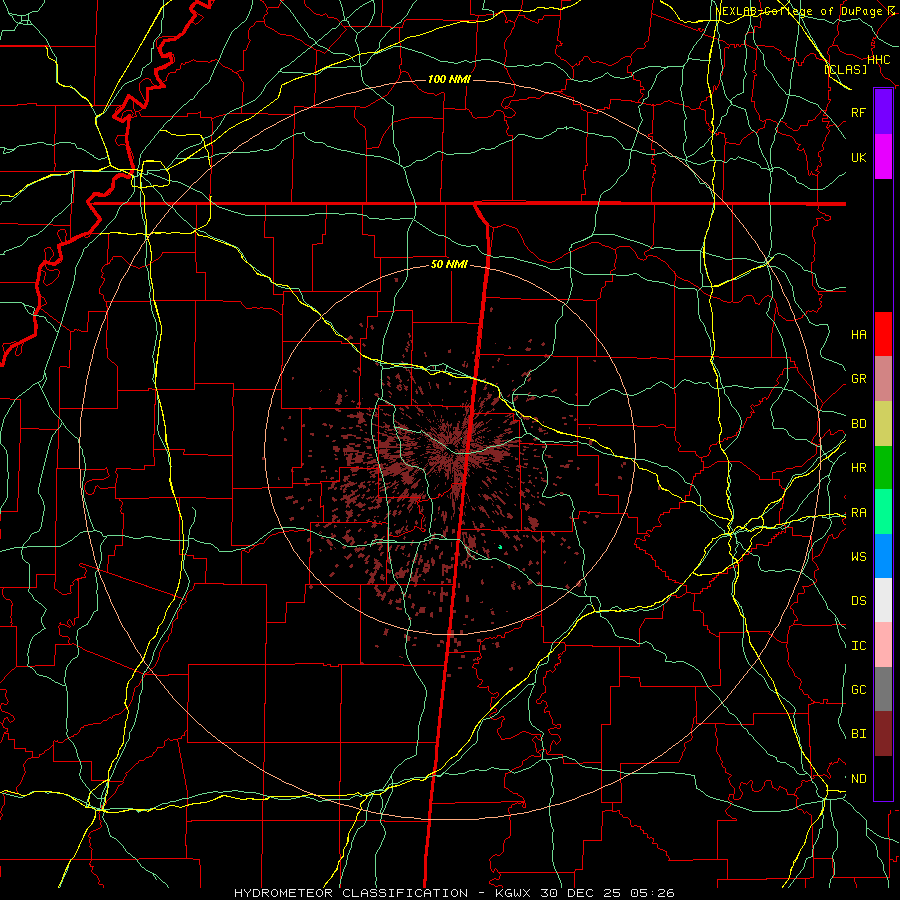The image size is (900, 900).
Task: Click the red HA legend color swatch
Action: click(883, 334)
